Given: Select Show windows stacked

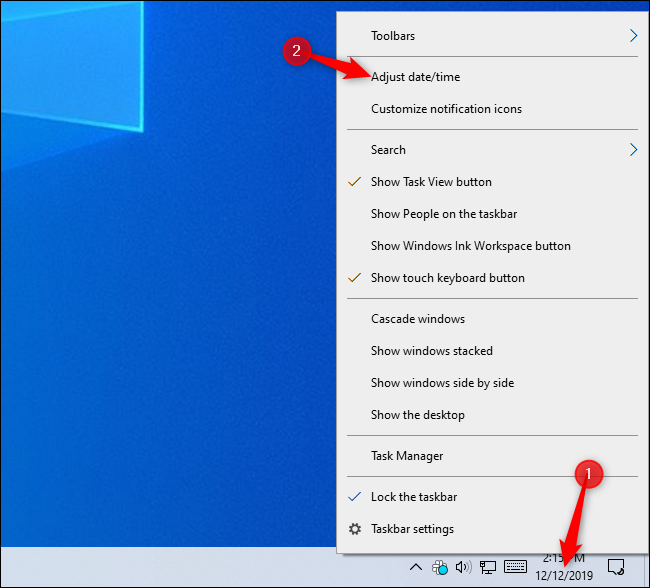Looking at the screenshot, I should (x=492, y=350).
